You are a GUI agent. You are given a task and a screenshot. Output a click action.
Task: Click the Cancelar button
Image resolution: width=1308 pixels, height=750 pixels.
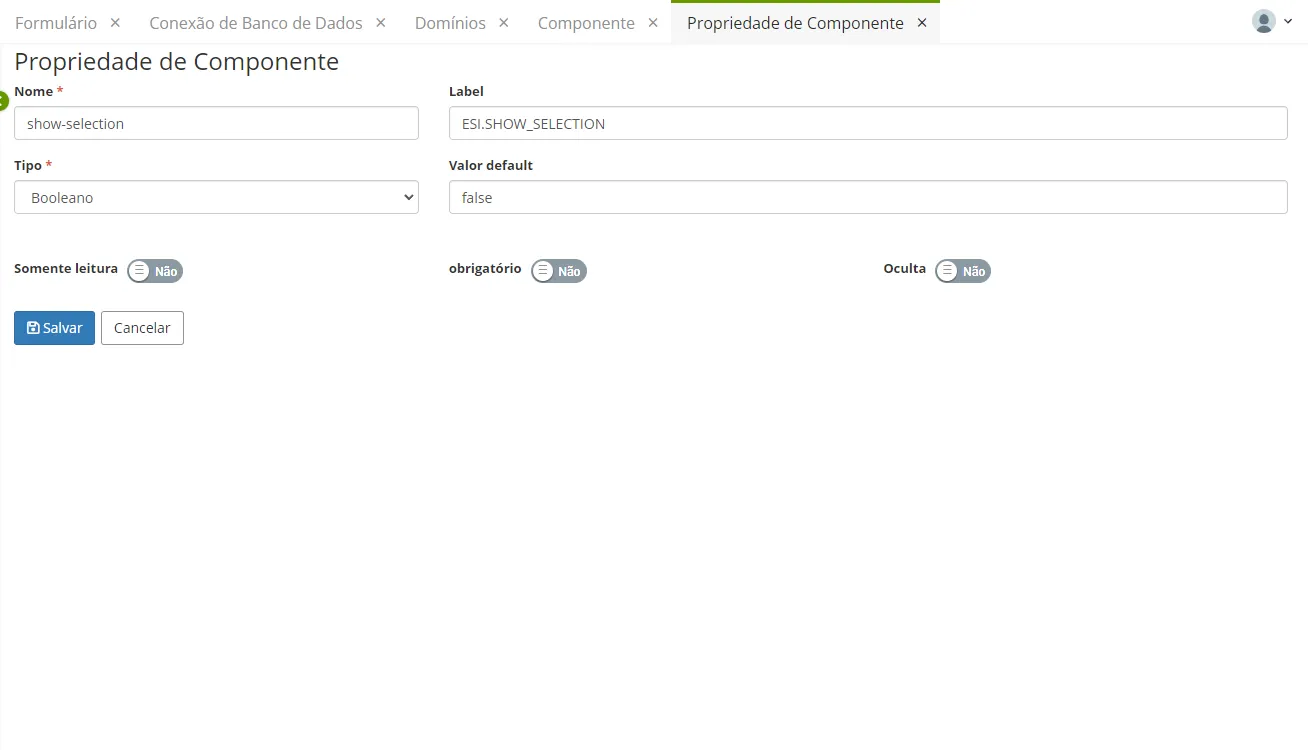tap(142, 328)
